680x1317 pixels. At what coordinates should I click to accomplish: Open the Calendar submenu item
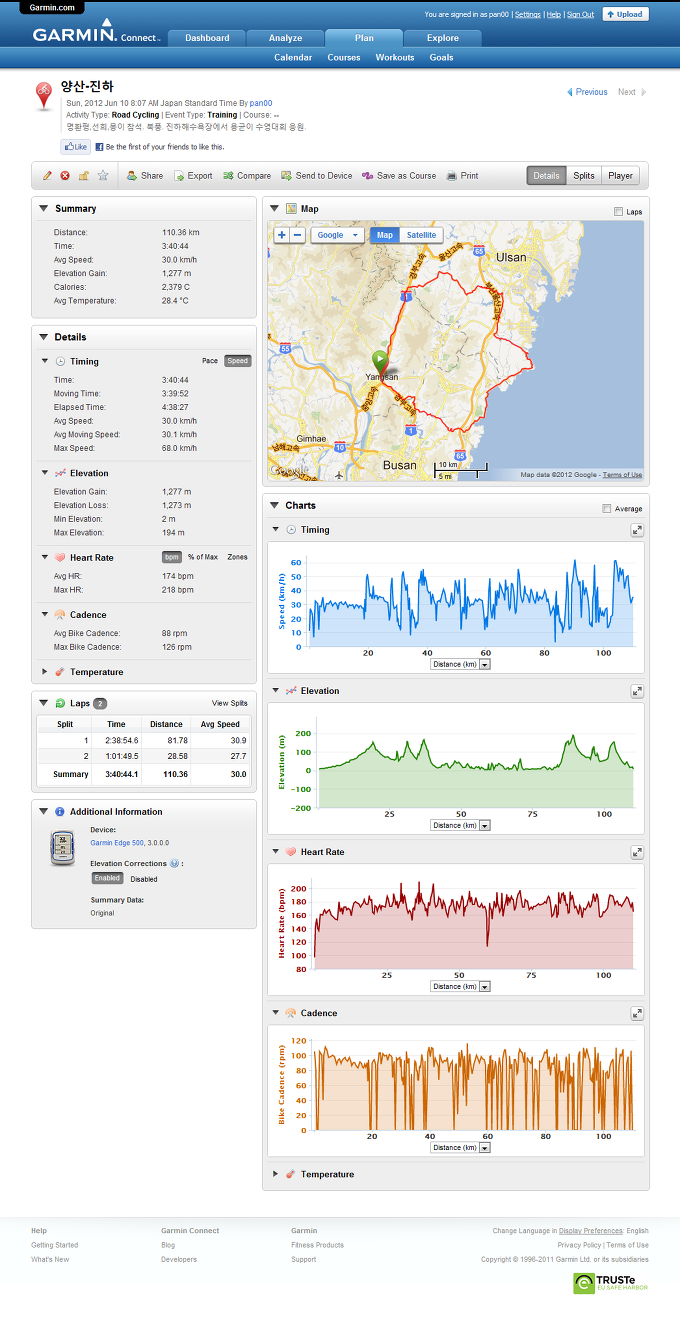tap(293, 58)
